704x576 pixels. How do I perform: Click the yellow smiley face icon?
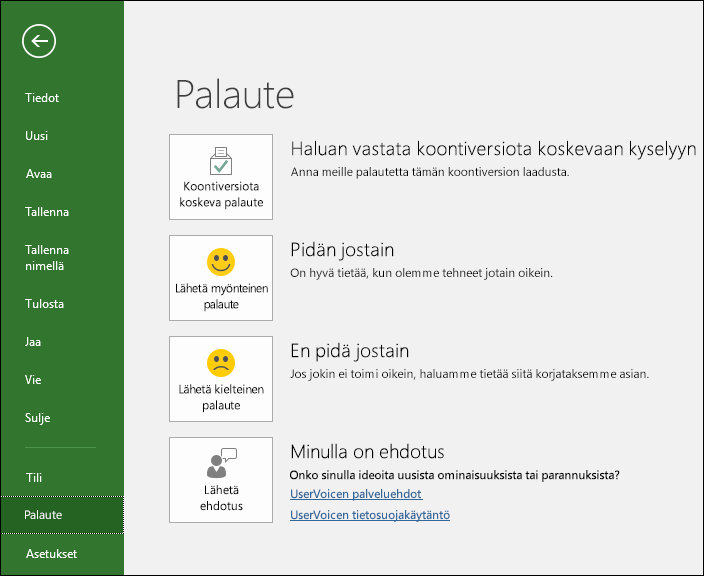coord(221,262)
